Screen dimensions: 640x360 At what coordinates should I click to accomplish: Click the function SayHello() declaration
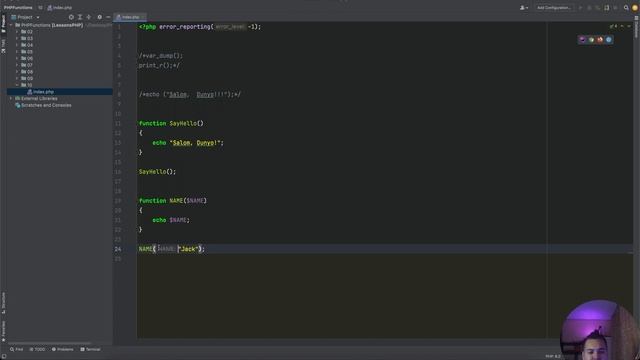click(x=171, y=123)
